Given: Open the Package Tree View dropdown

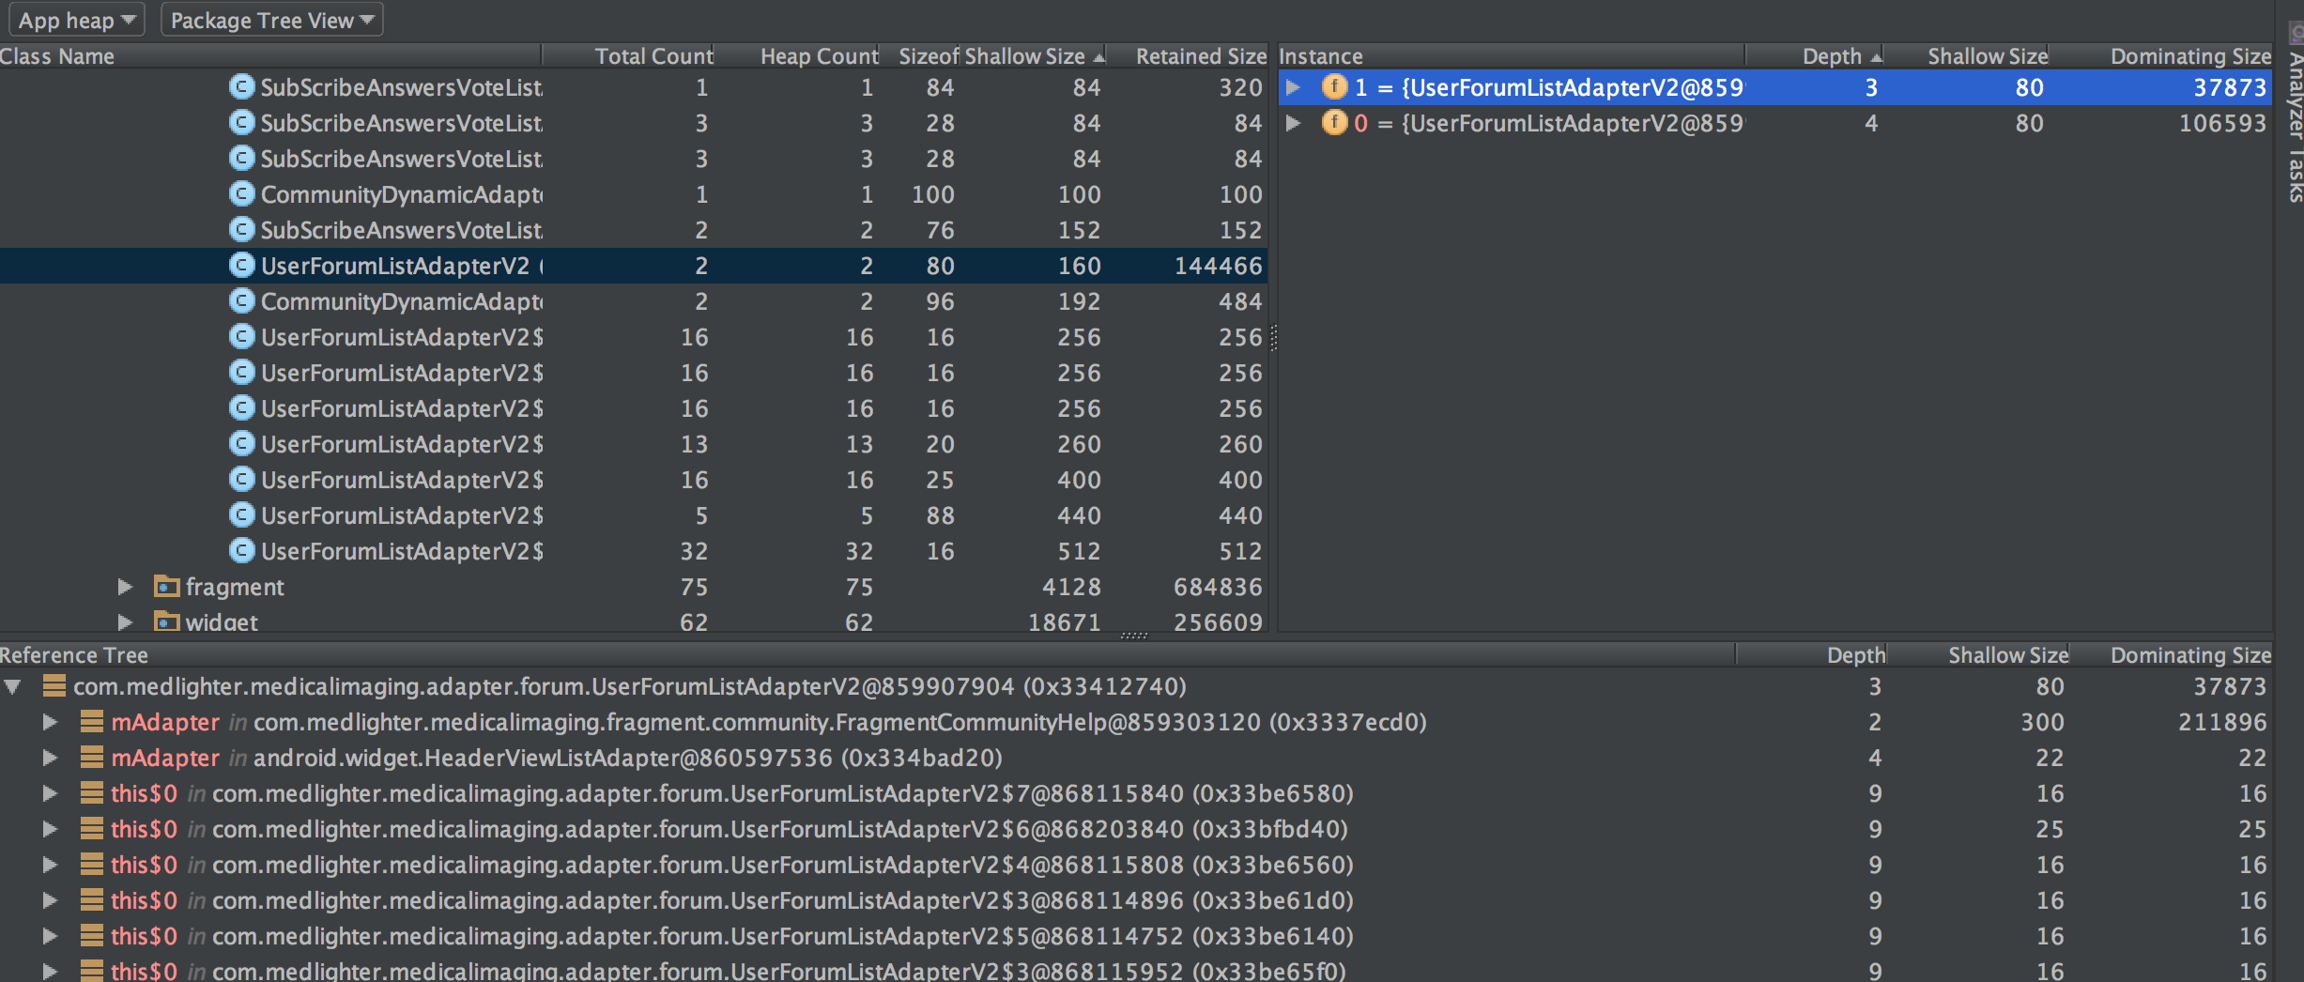Looking at the screenshot, I should [x=271, y=20].
